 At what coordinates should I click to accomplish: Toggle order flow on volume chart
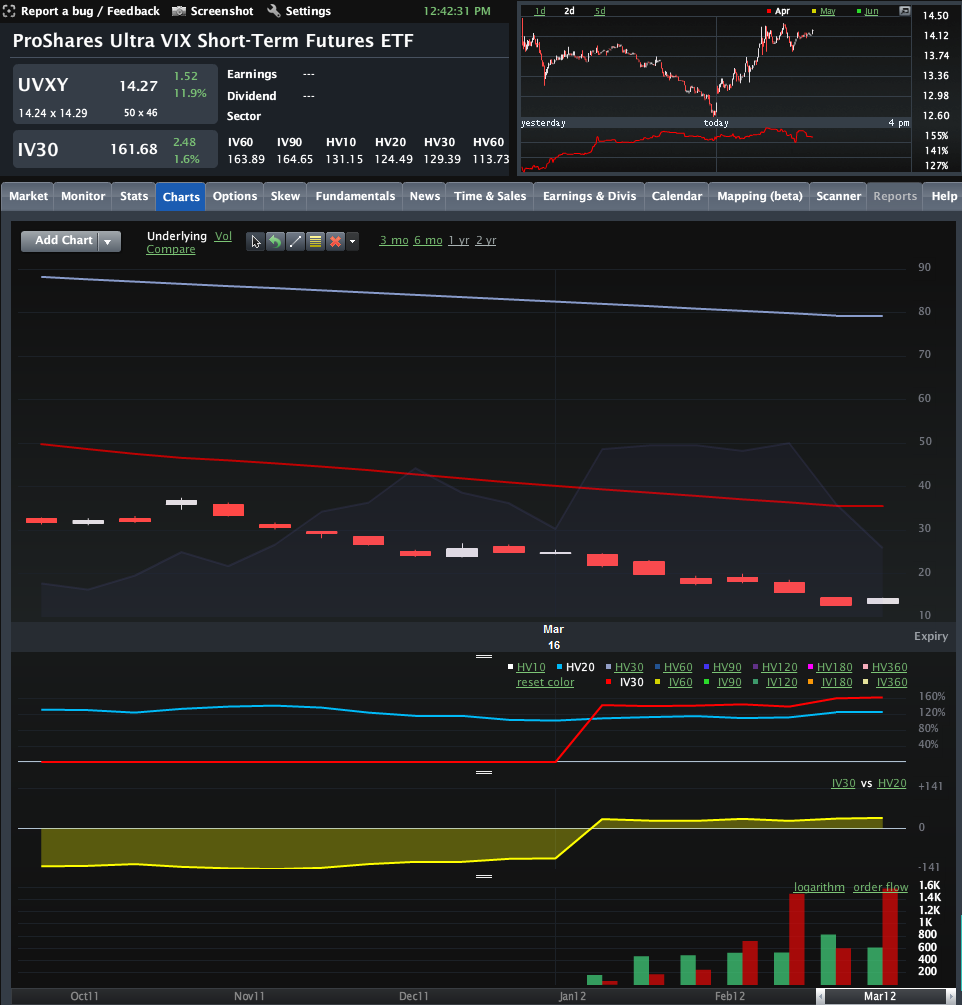[881, 887]
